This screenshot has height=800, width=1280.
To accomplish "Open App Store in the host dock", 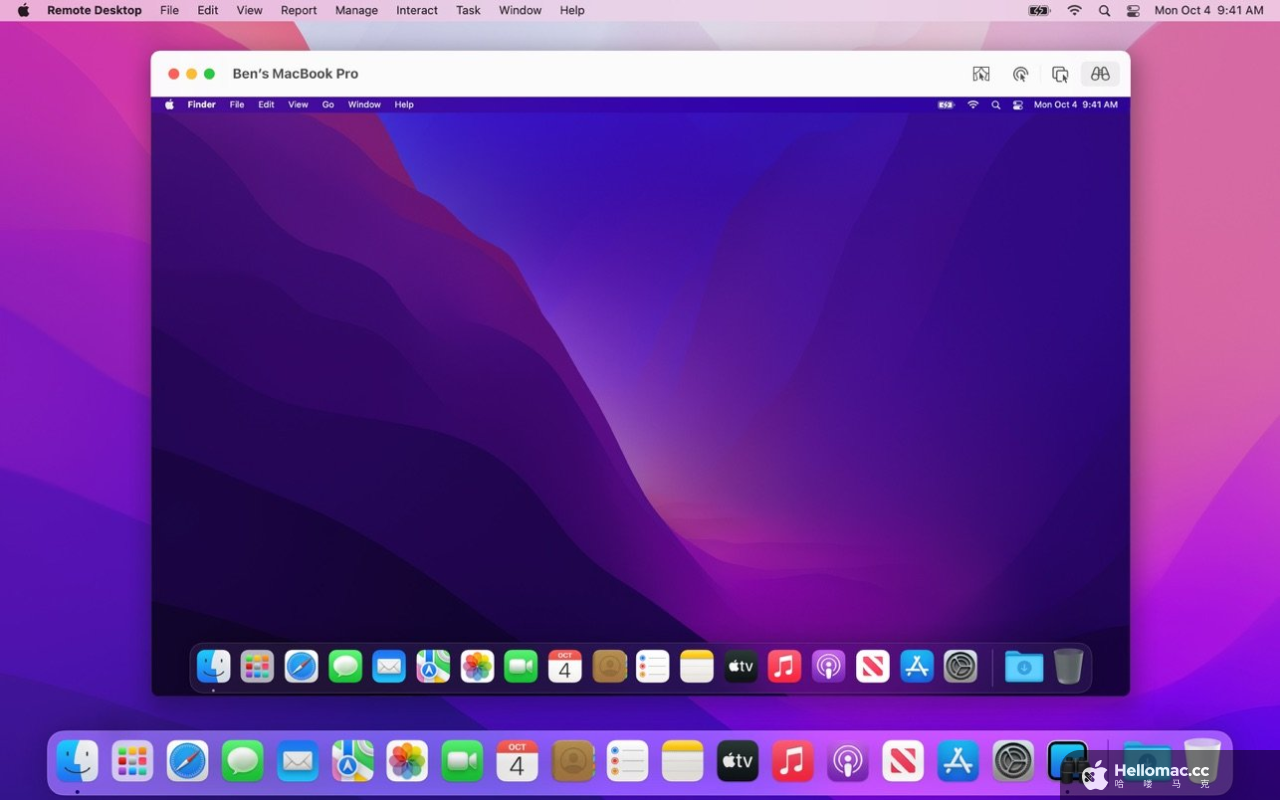I will coord(958,761).
